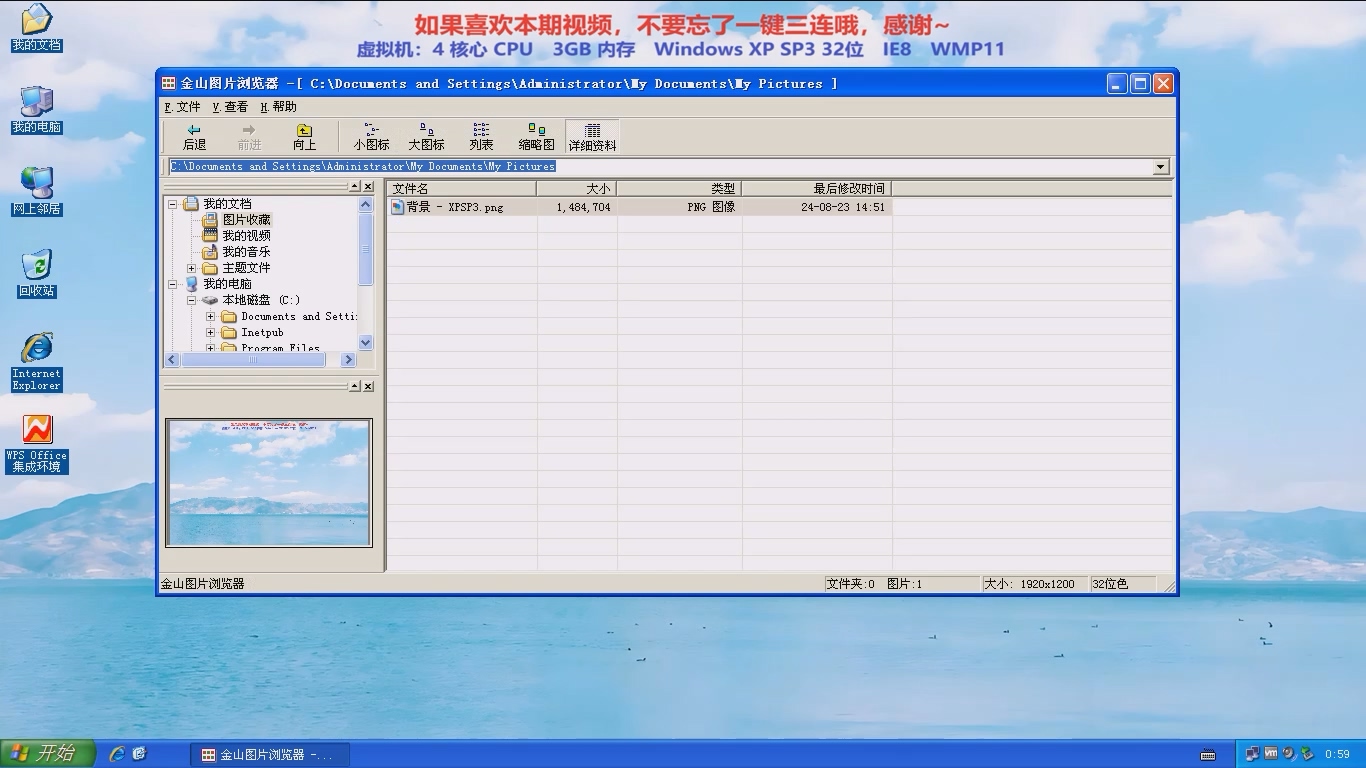Collapse the folder tree pane with its arrow button
The height and width of the screenshot is (768, 1366).
354,187
